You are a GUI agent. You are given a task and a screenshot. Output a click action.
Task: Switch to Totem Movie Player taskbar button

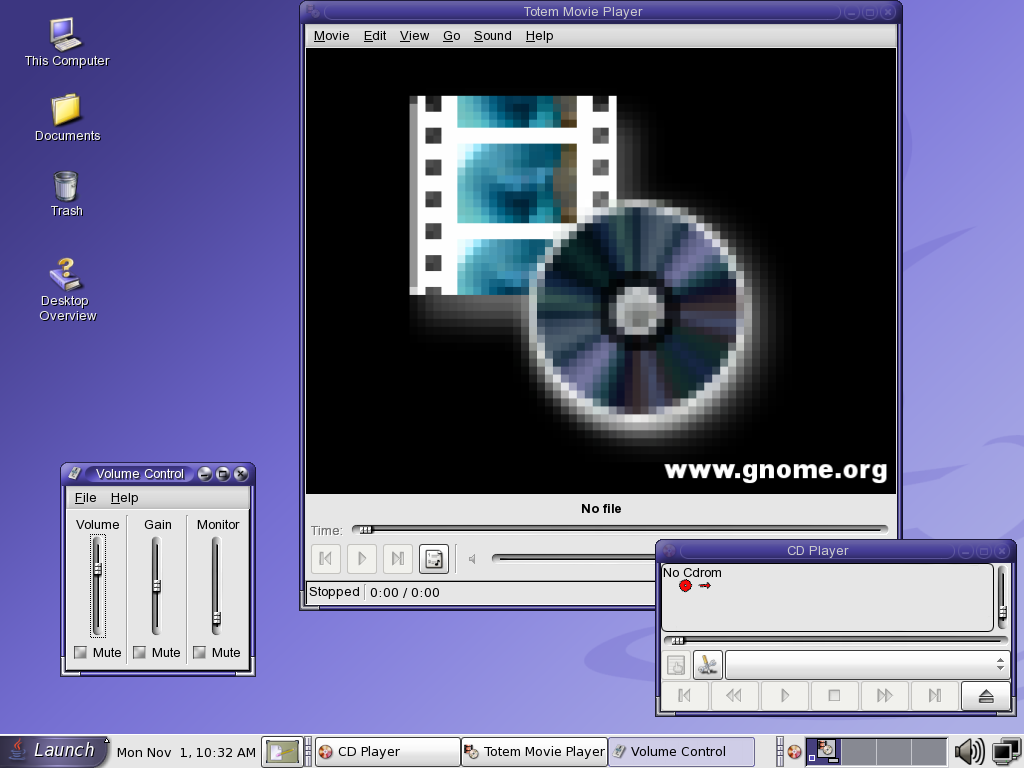(534, 752)
